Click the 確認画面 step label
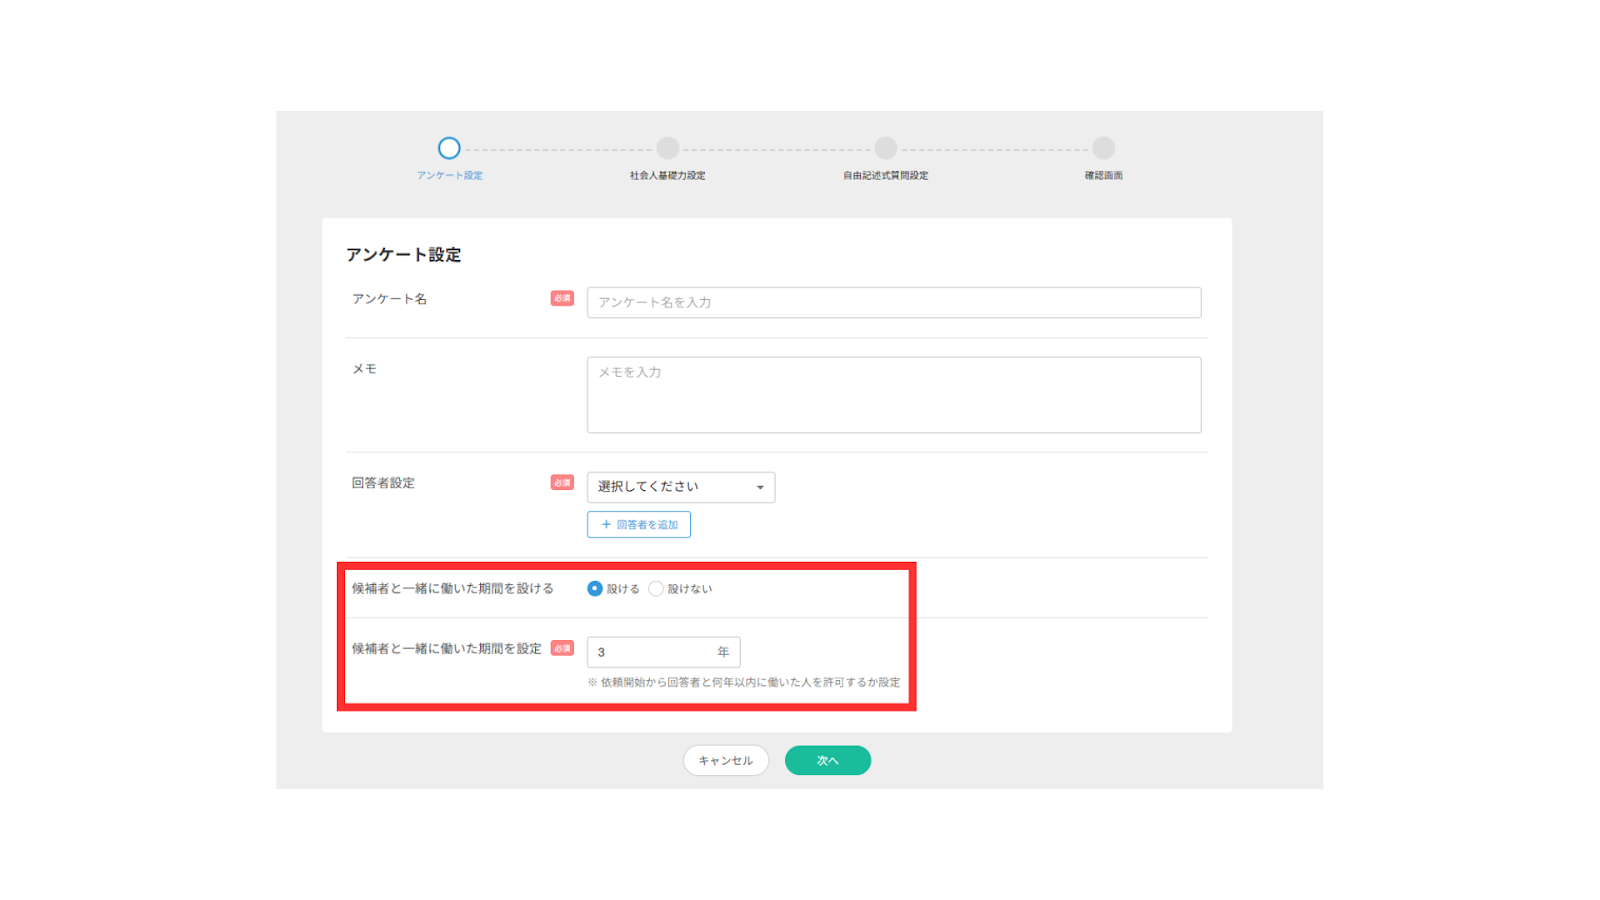Screen dimensions: 1600x900 tap(1103, 176)
